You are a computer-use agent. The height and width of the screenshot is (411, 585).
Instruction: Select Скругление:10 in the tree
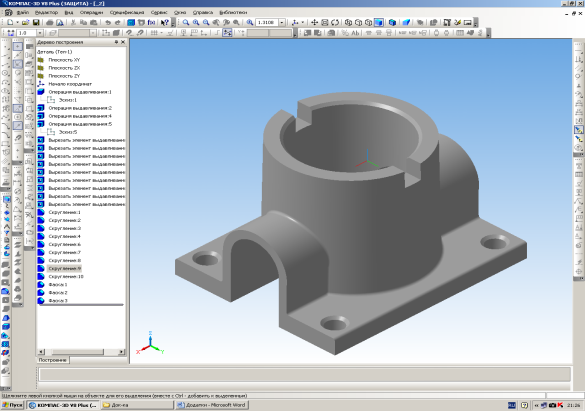pyautogui.click(x=66, y=276)
